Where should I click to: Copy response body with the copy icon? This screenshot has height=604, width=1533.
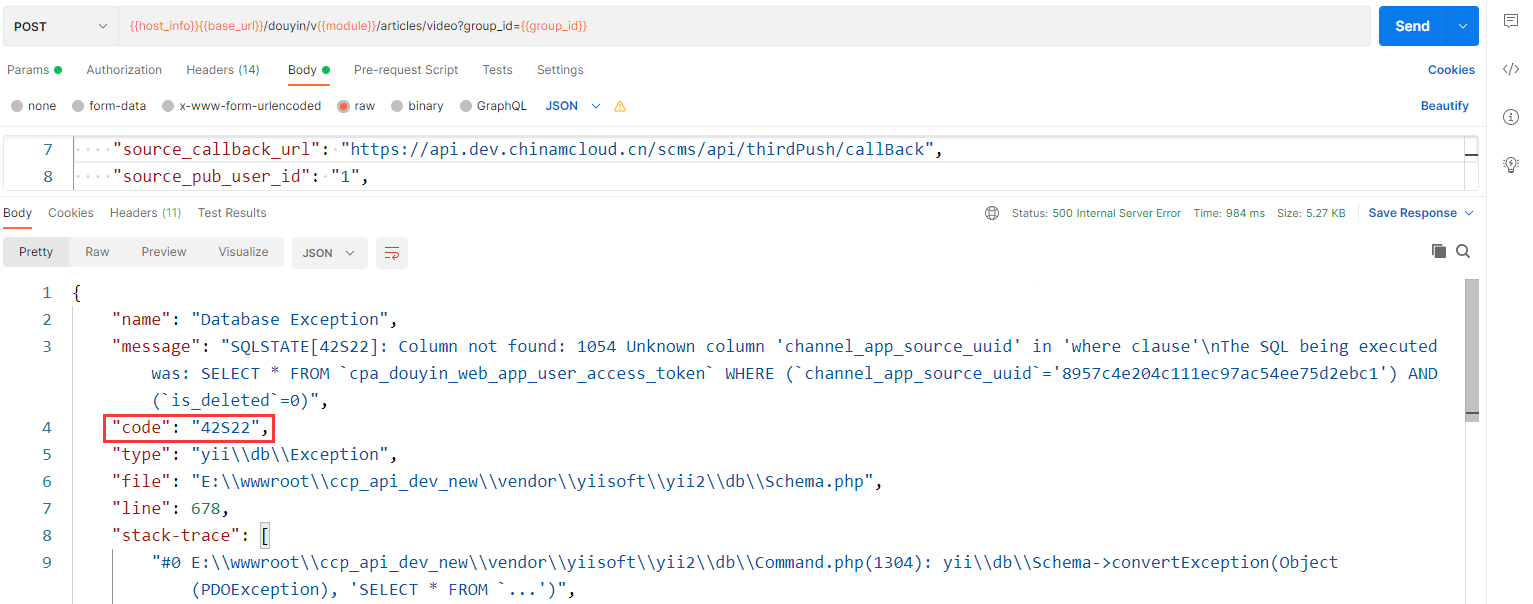click(1439, 252)
